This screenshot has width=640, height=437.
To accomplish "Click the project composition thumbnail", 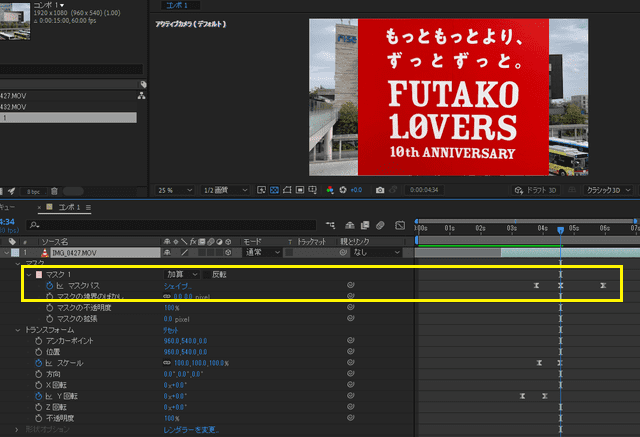I will click(x=15, y=21).
